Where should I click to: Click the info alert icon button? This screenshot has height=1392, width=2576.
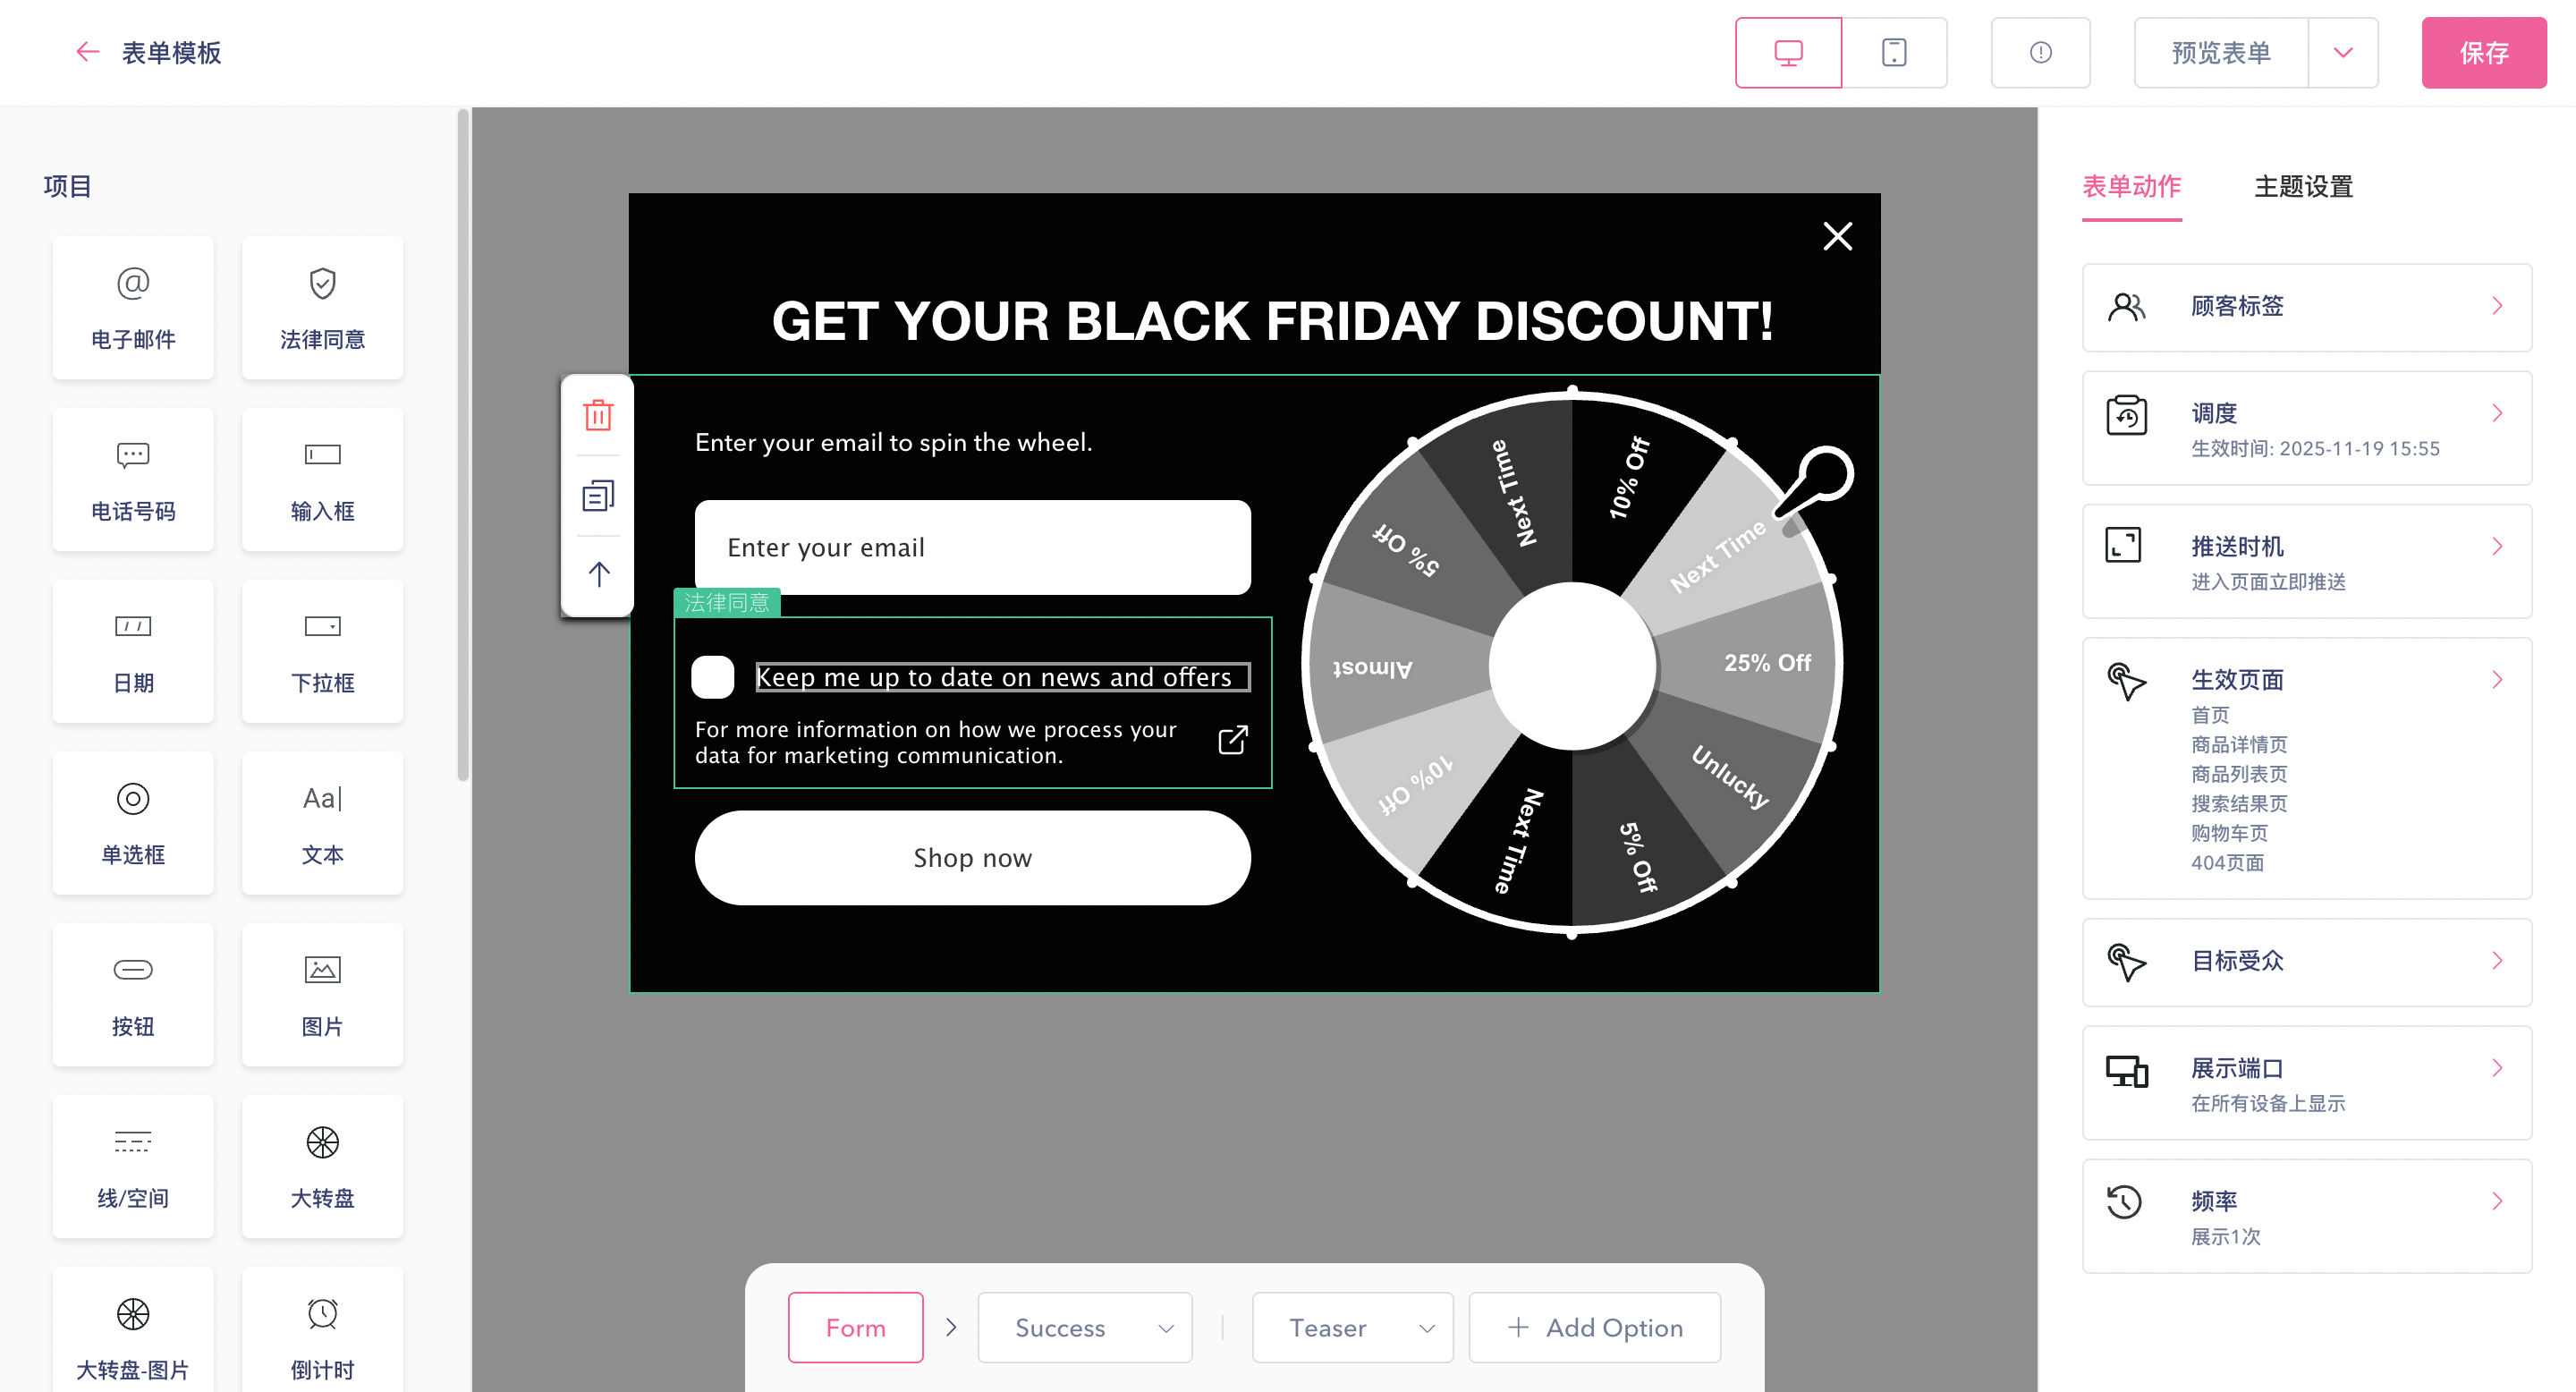tap(2040, 53)
